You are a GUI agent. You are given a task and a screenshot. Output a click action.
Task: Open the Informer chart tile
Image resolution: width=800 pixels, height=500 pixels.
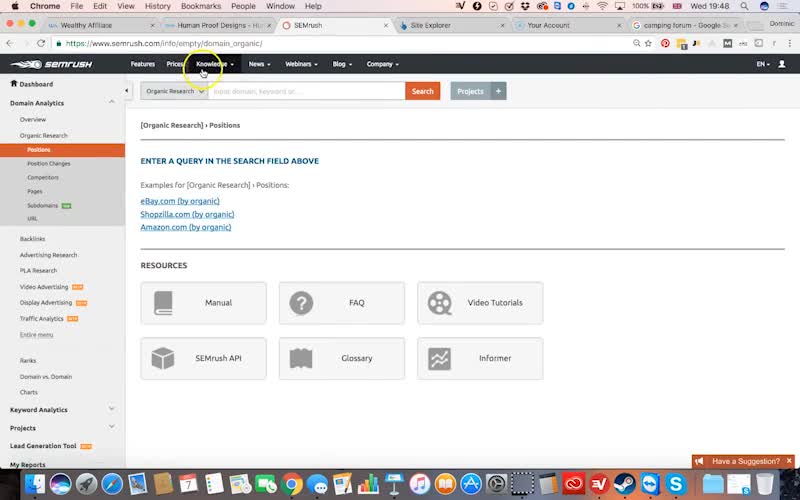click(480, 358)
